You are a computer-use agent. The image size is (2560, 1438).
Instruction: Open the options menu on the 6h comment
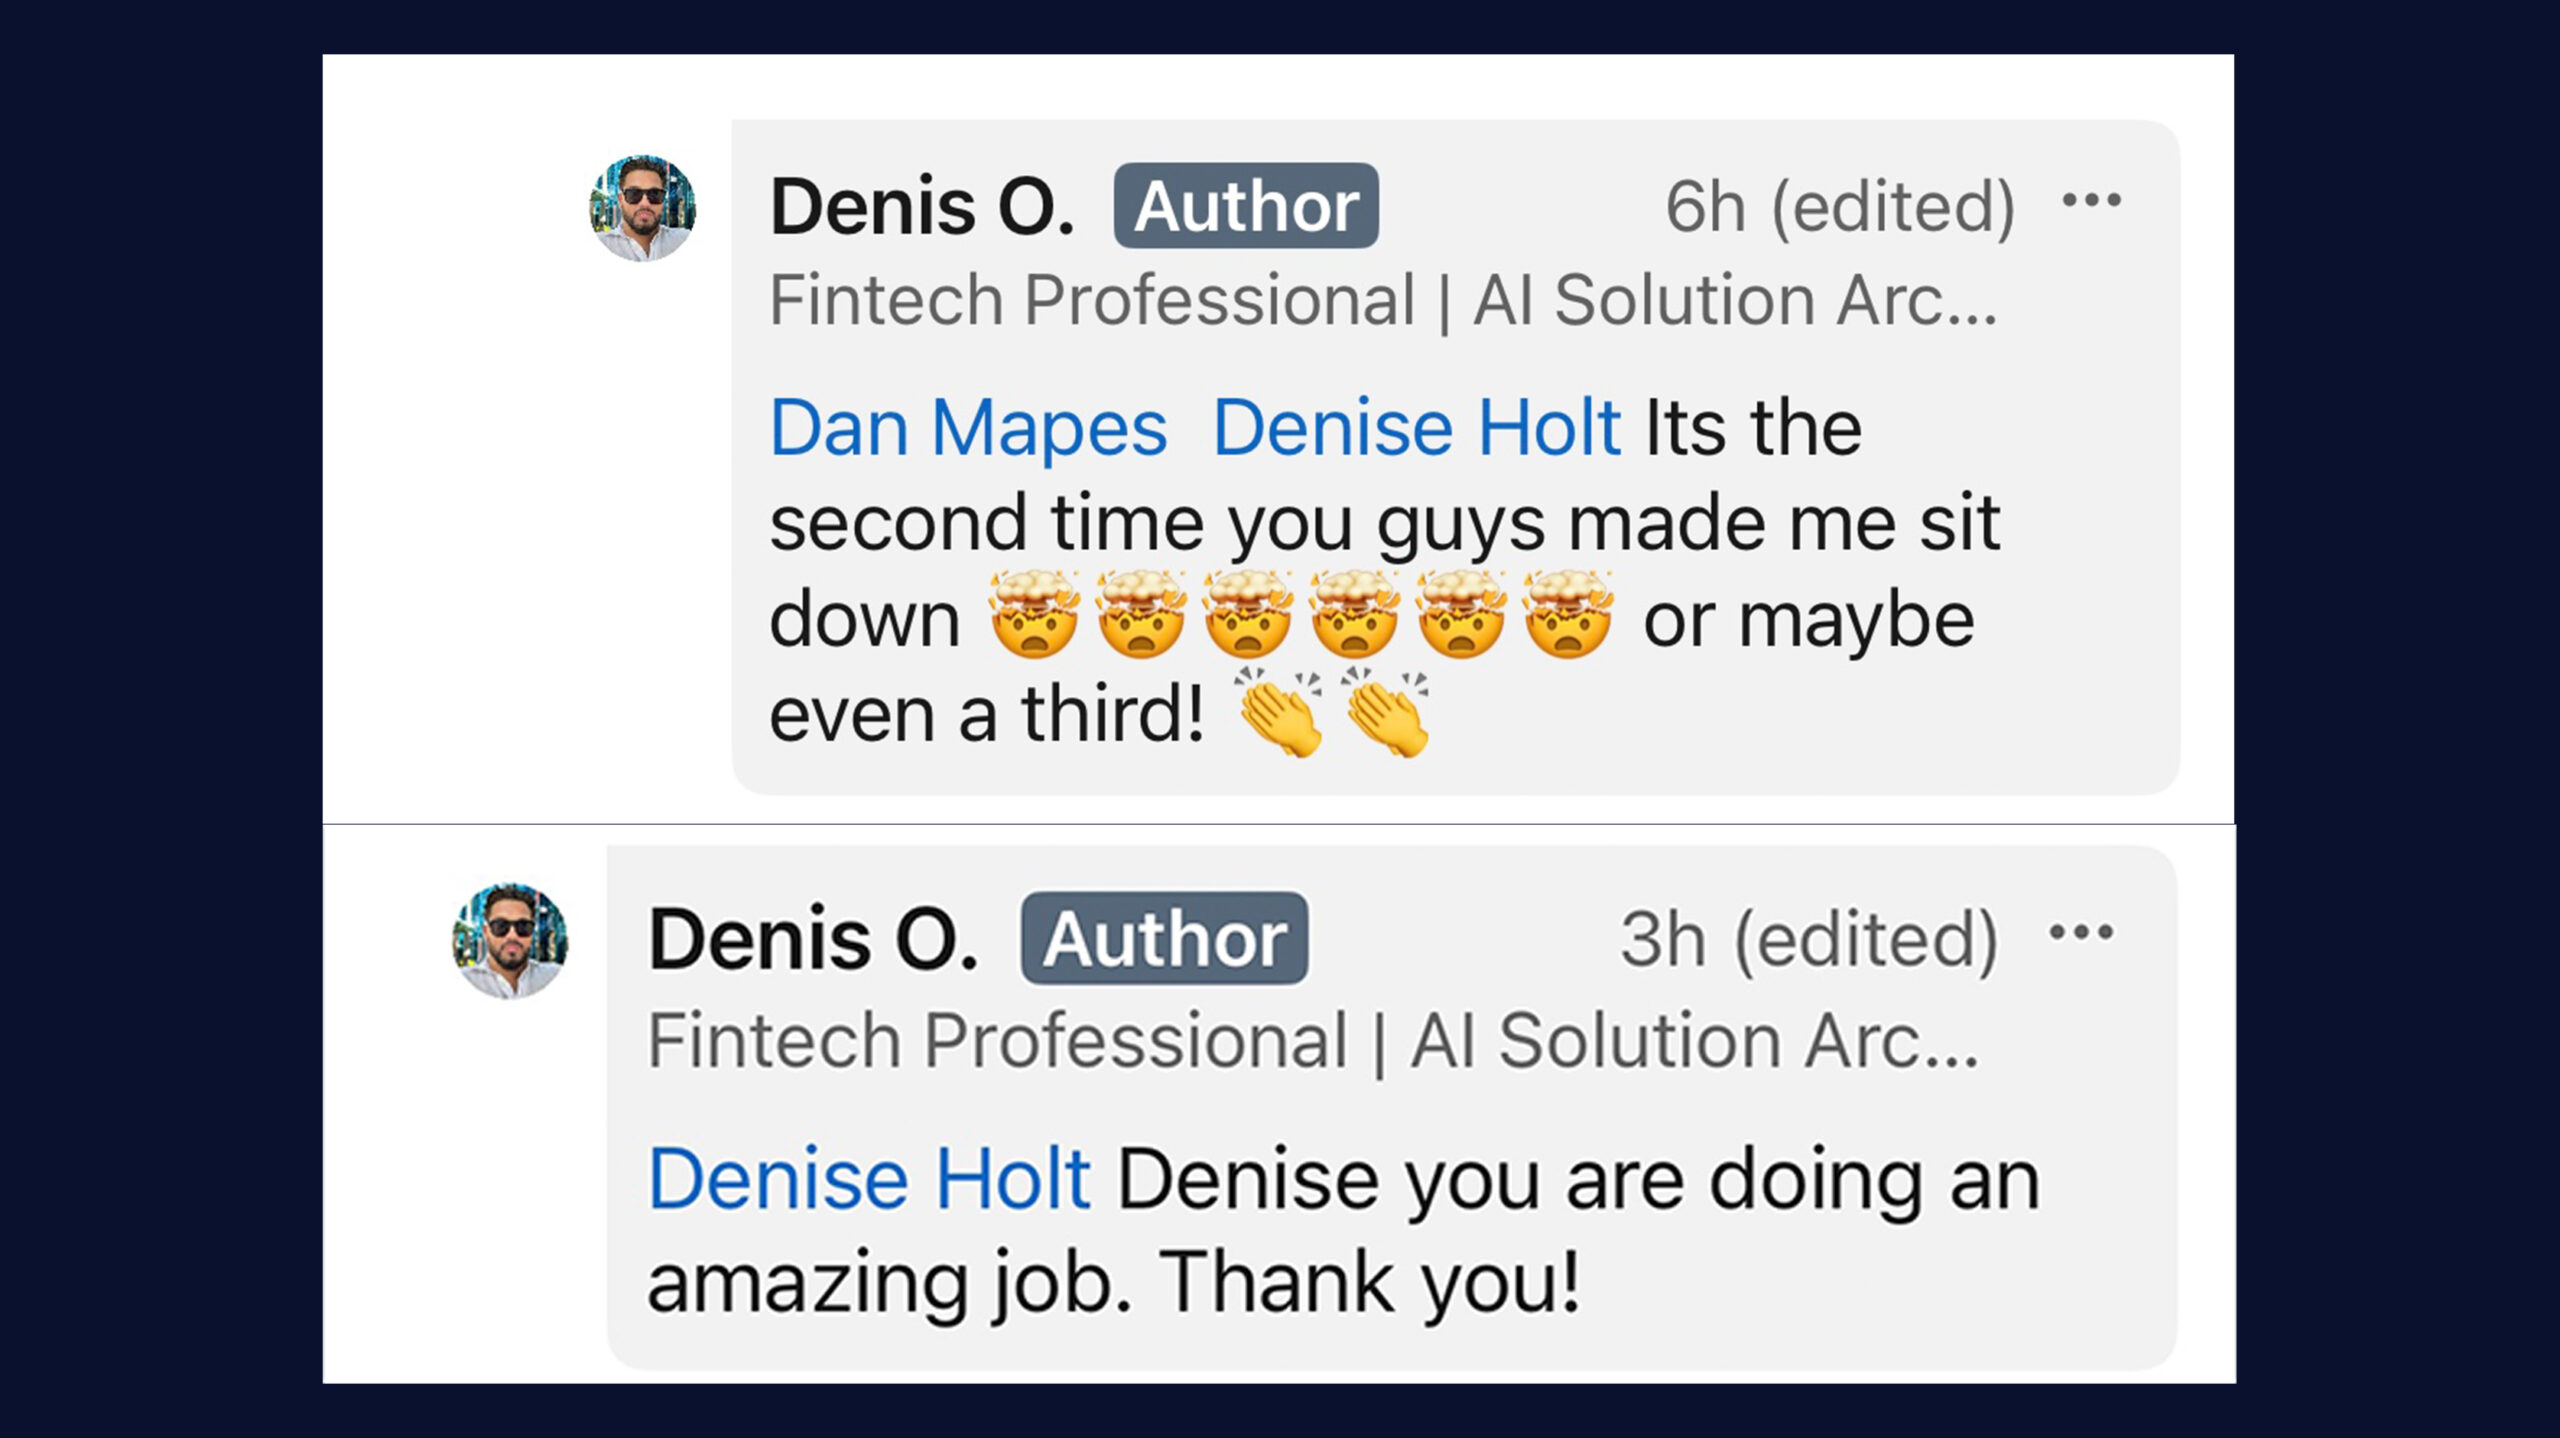(x=2091, y=201)
